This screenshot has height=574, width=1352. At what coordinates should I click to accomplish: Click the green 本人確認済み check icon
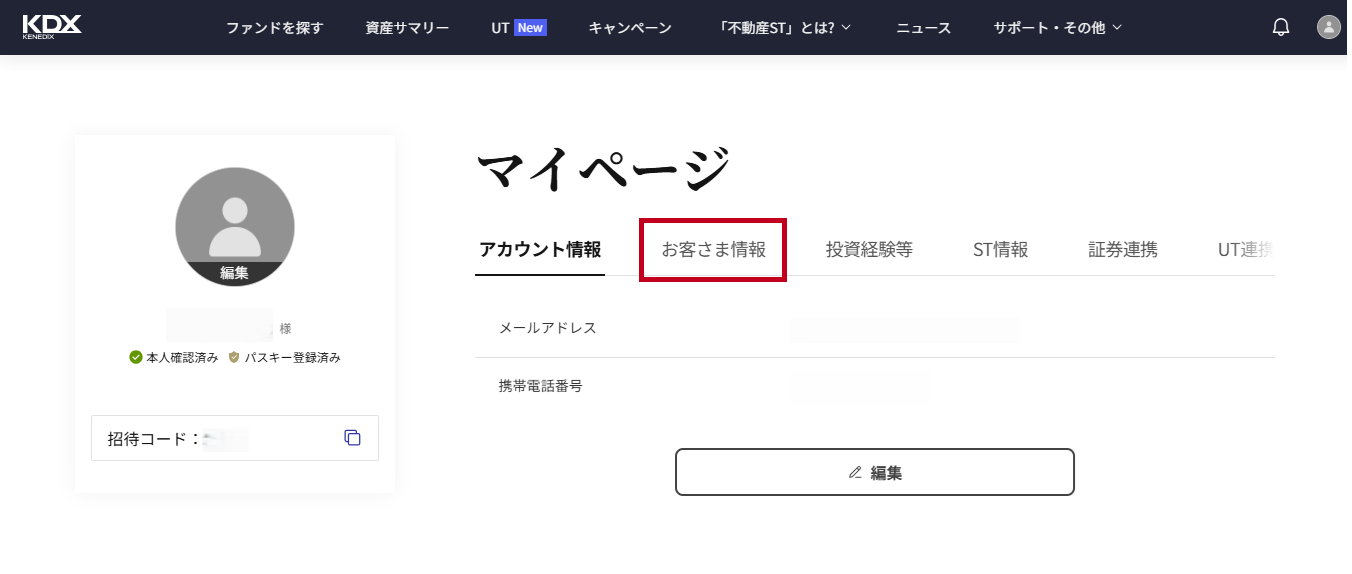[x=136, y=357]
